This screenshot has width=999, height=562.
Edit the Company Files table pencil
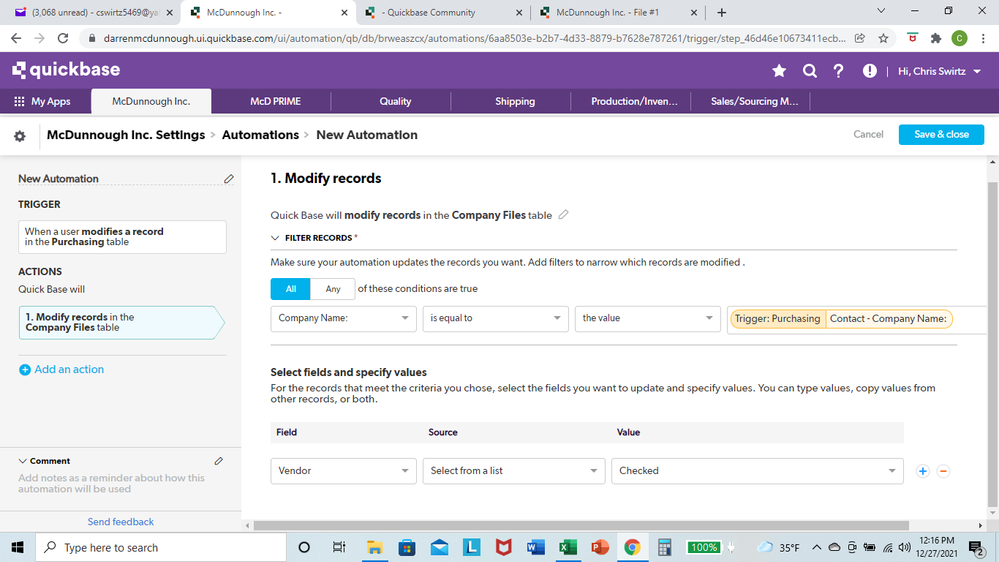563,215
